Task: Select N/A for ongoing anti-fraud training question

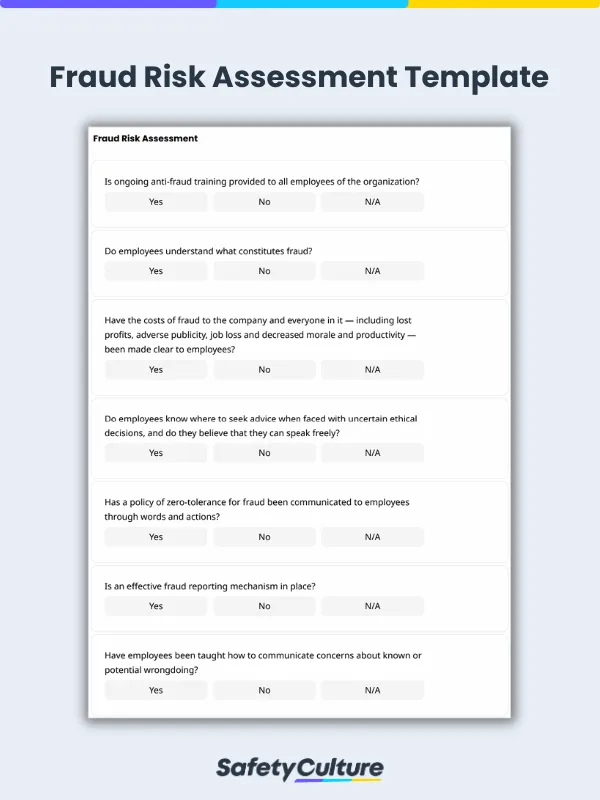Action: [x=372, y=202]
